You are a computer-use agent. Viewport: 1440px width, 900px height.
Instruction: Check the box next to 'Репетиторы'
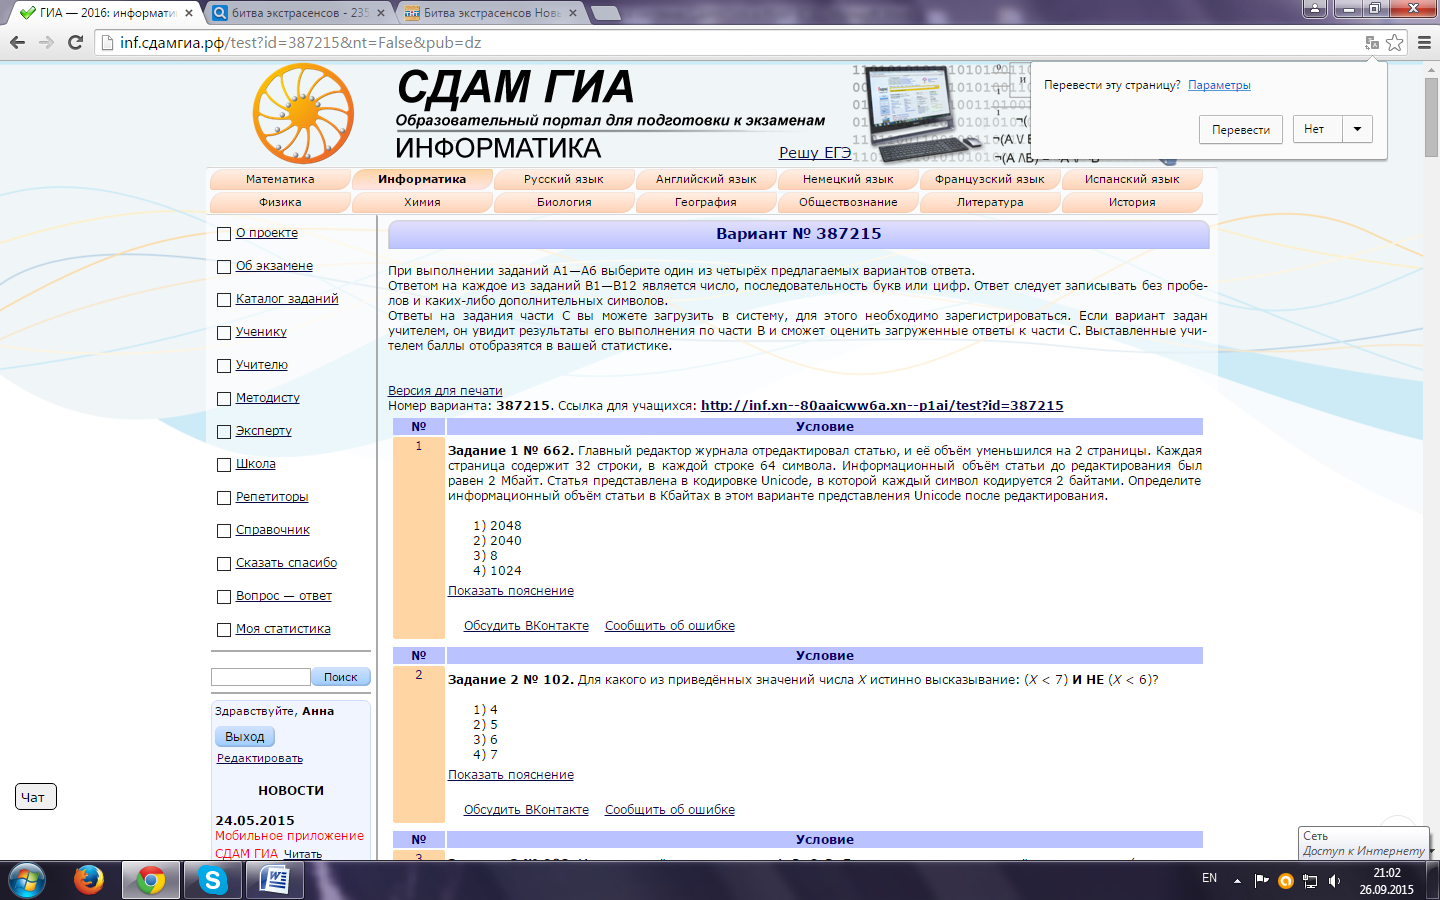click(224, 498)
